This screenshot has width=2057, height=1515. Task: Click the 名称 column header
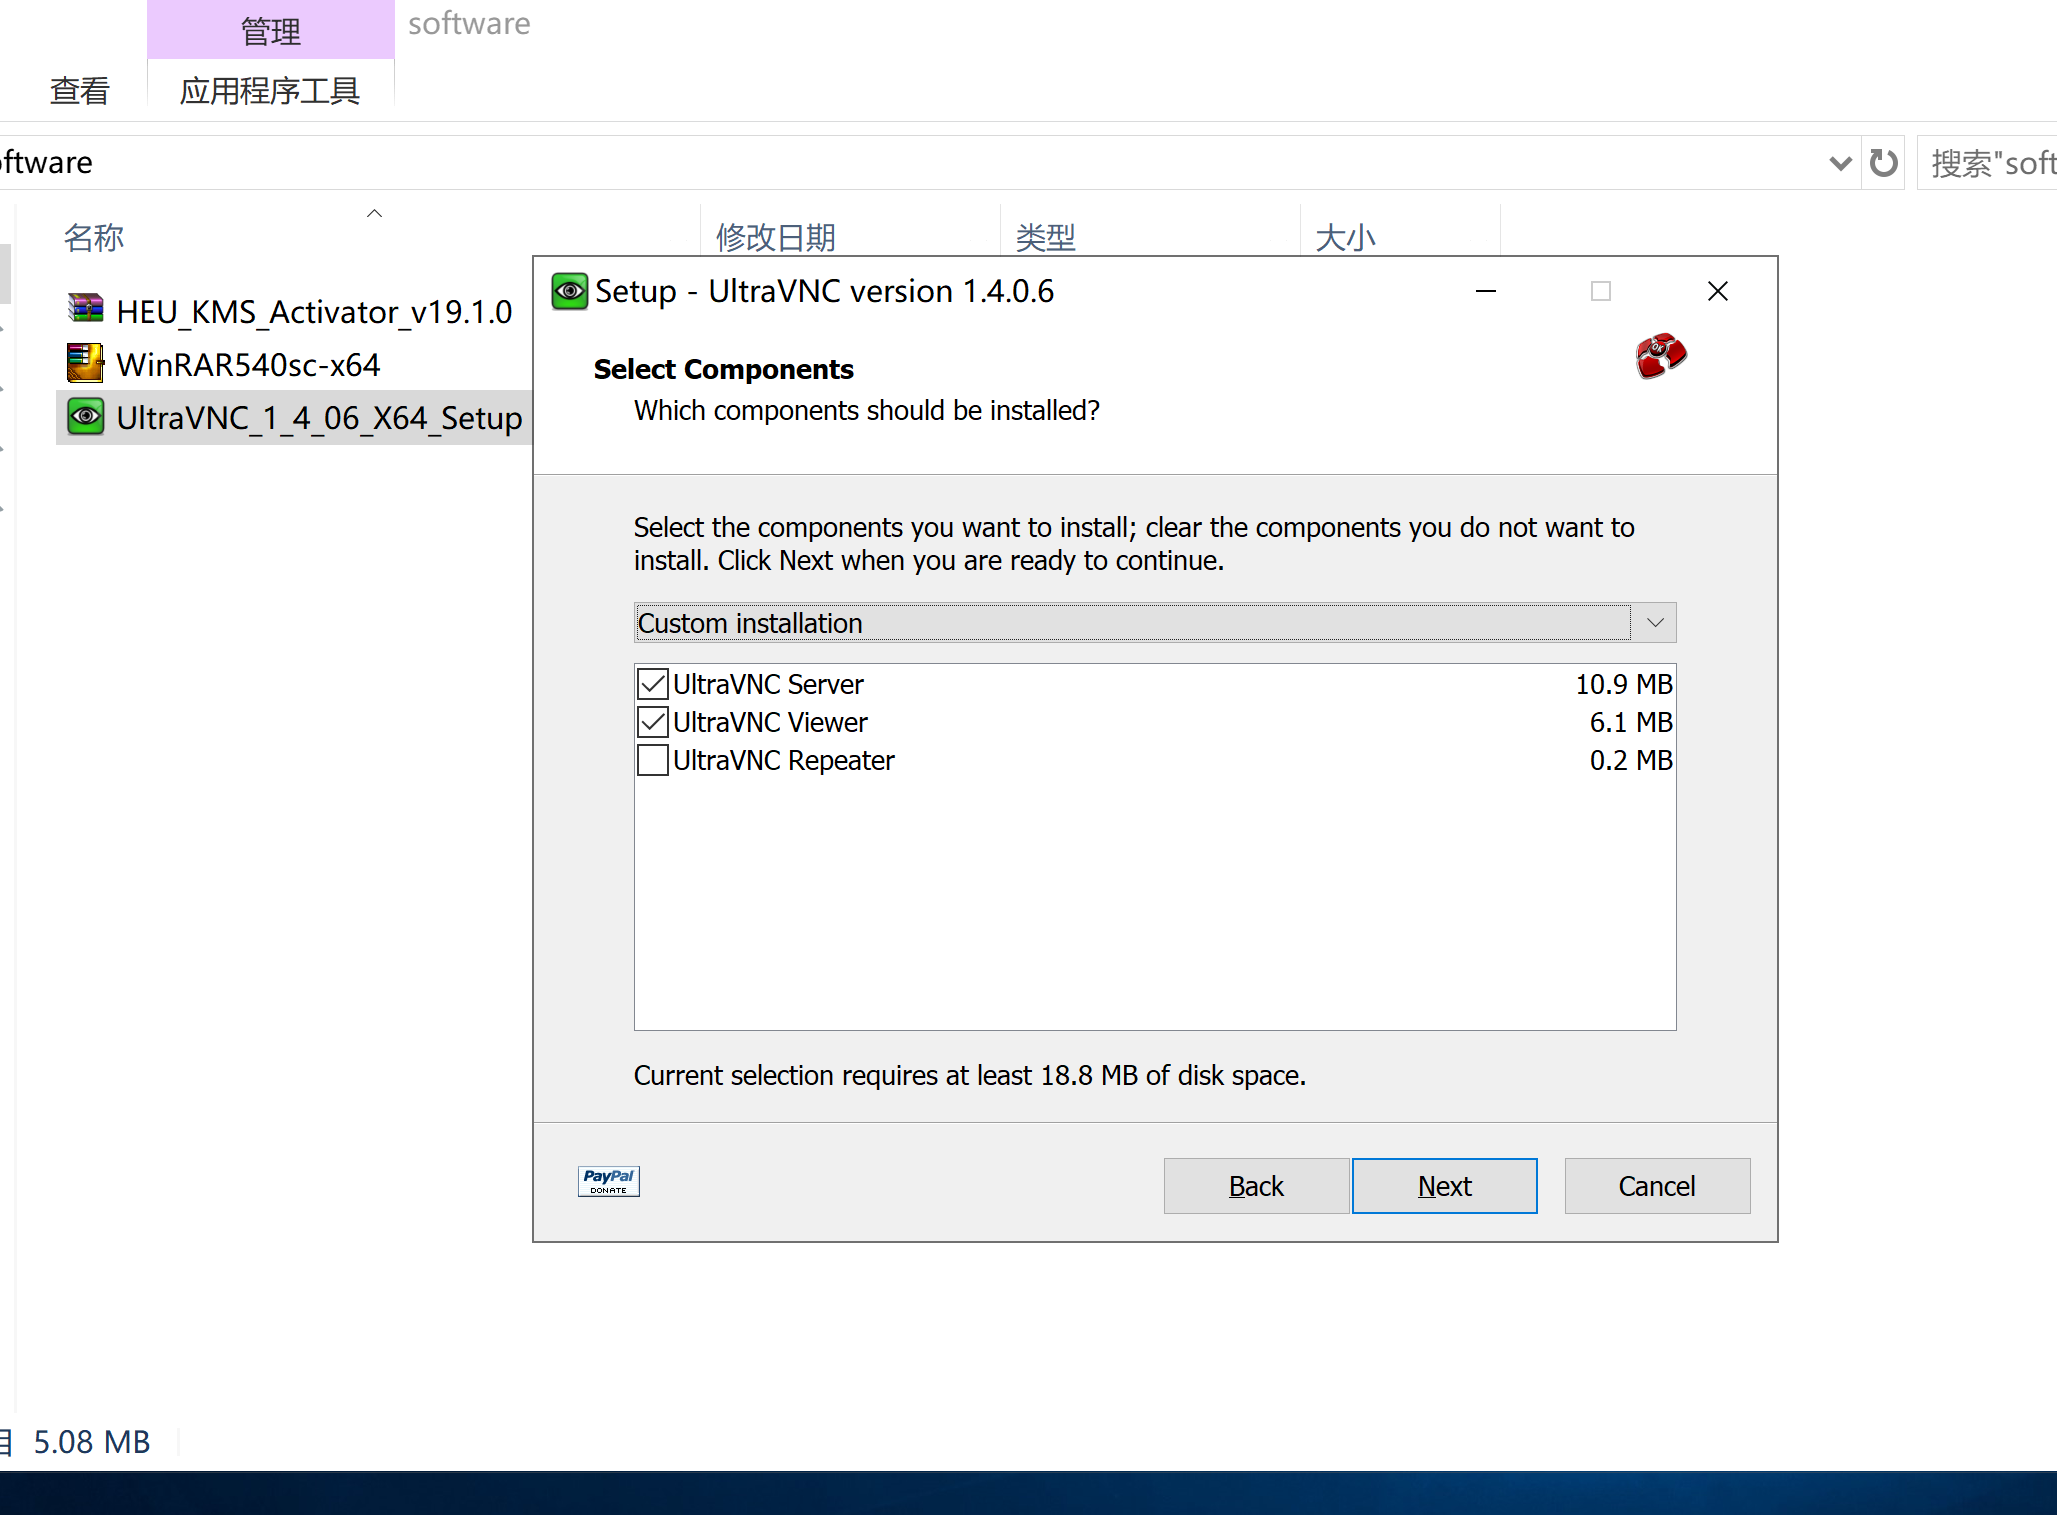pyautogui.click(x=94, y=237)
